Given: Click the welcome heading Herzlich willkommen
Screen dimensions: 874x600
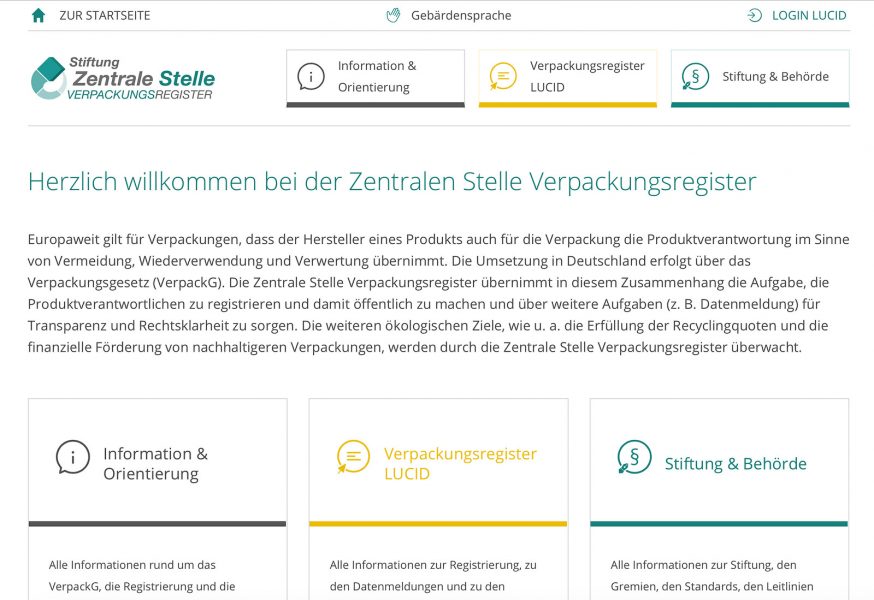Looking at the screenshot, I should click(x=392, y=182).
